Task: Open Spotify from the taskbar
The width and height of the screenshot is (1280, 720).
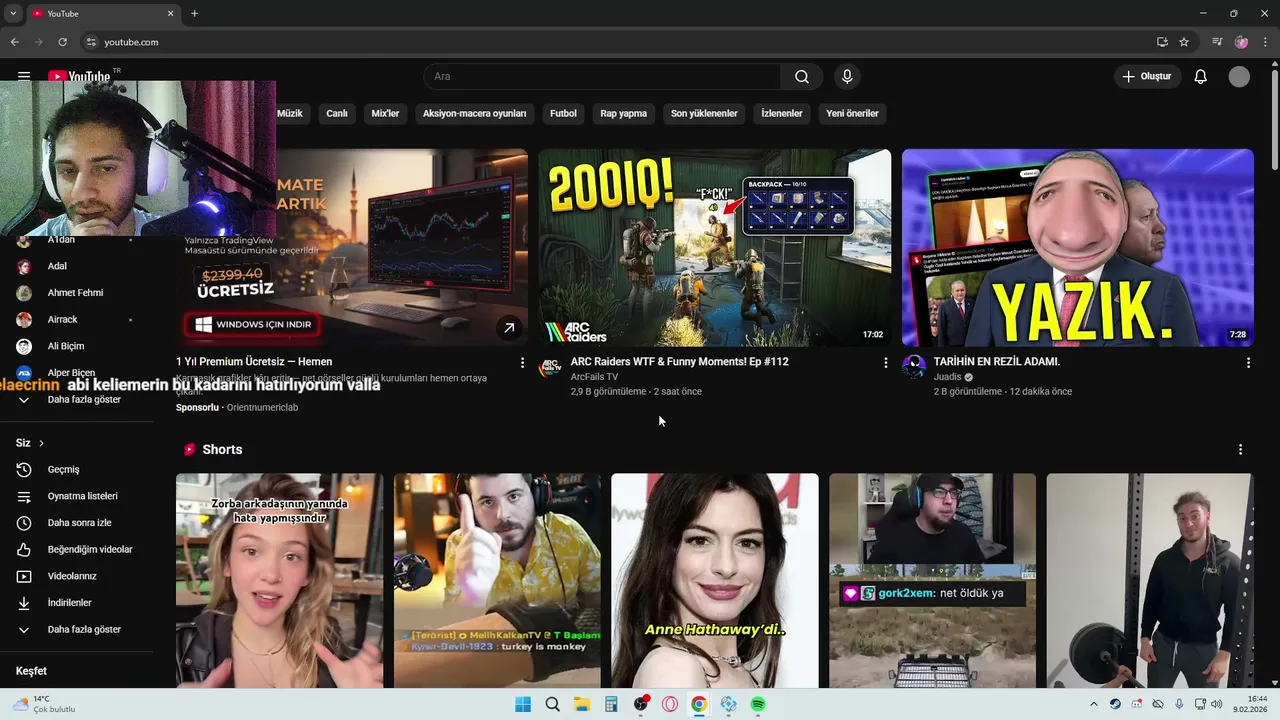Action: (758, 705)
